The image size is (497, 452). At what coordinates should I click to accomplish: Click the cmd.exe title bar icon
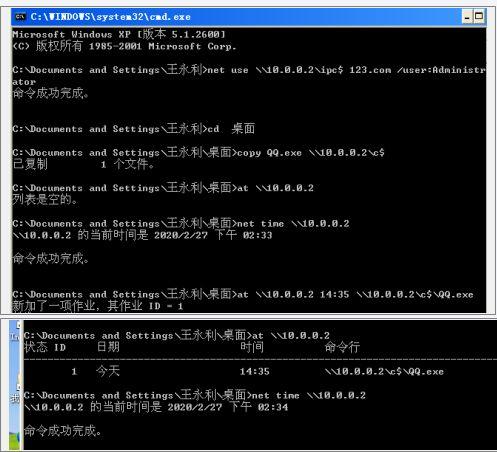pos(20,16)
